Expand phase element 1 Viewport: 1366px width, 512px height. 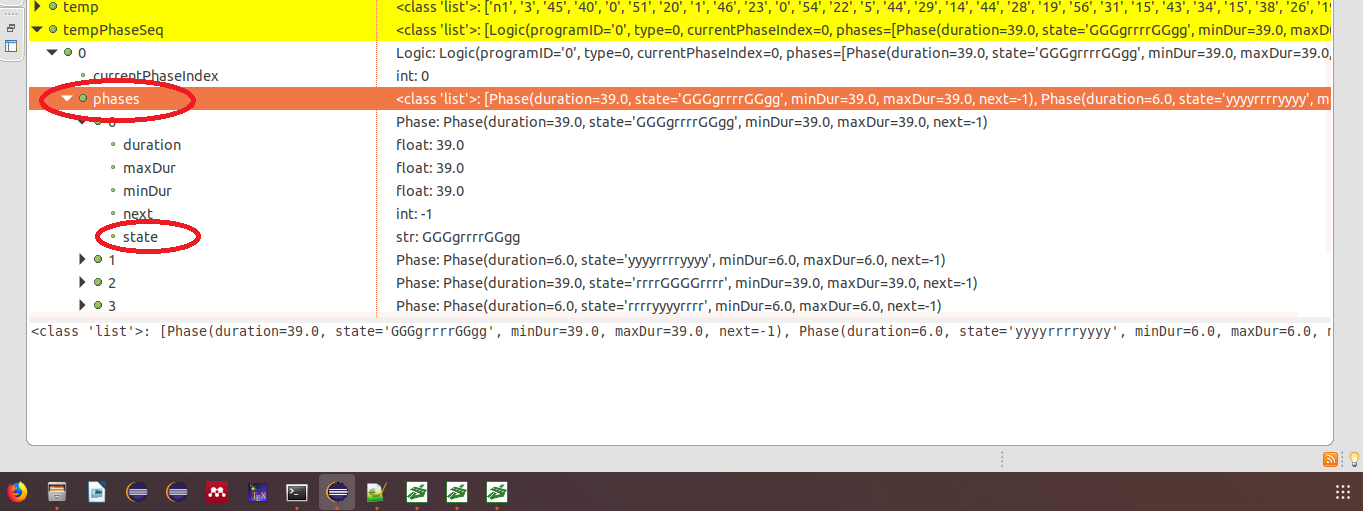(83, 260)
